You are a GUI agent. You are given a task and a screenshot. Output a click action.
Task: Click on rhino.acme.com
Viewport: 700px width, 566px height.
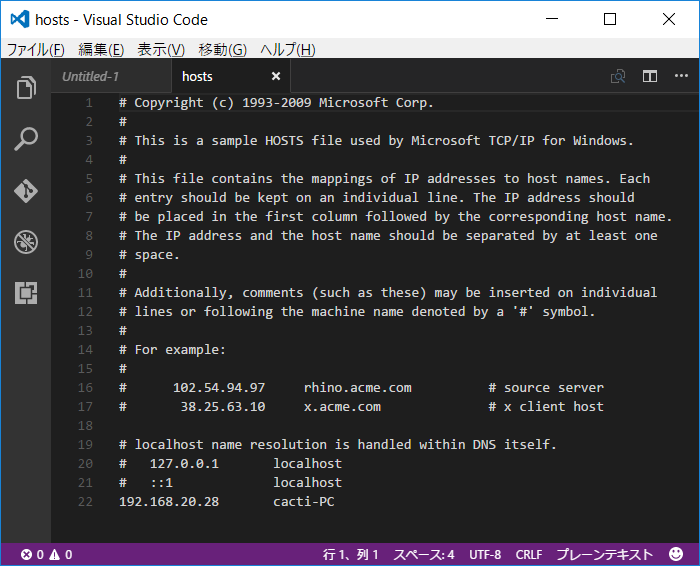pyautogui.click(x=358, y=387)
